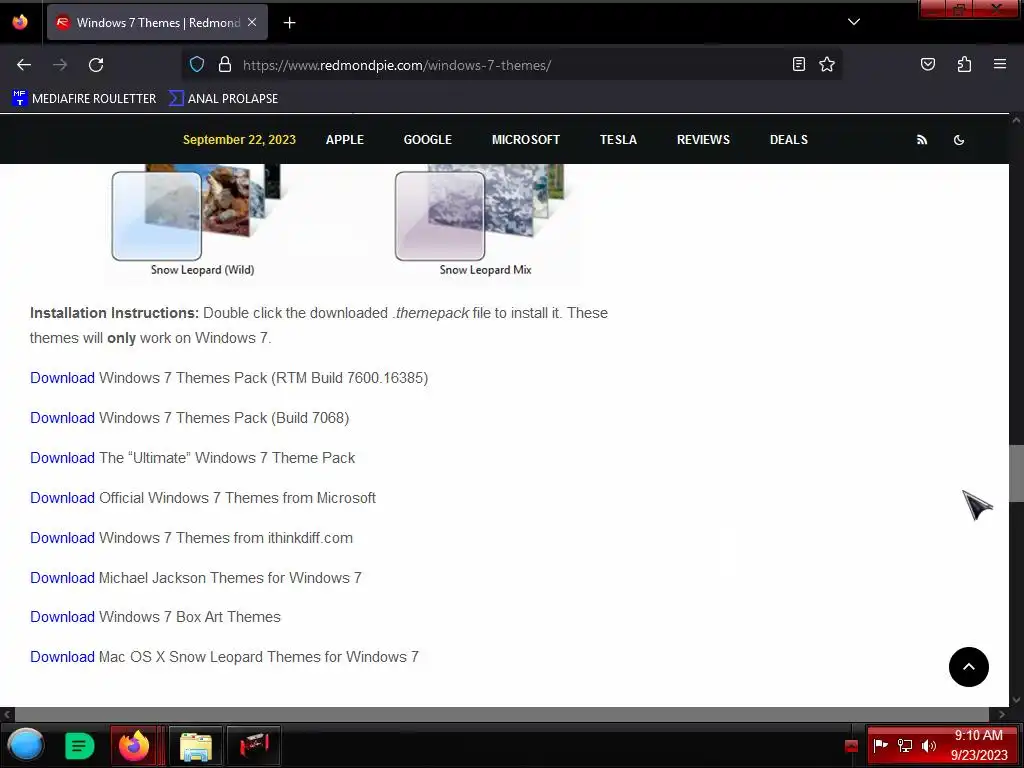Viewport: 1024px width, 768px height.
Task: Toggle the site dark mode moon
Action: pos(959,140)
